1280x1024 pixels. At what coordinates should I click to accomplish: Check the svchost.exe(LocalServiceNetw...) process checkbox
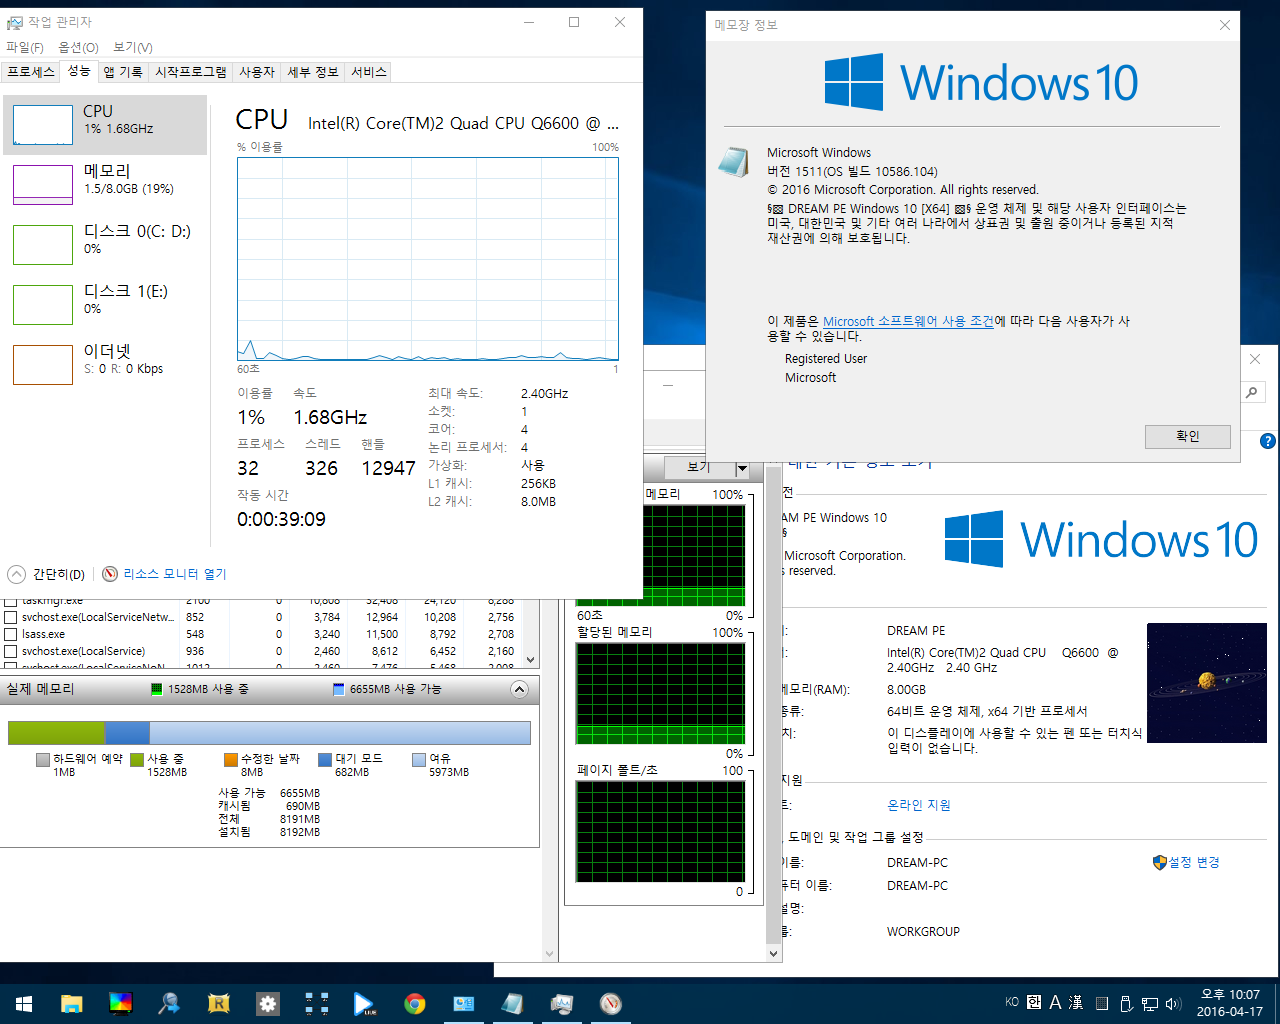click(11, 617)
